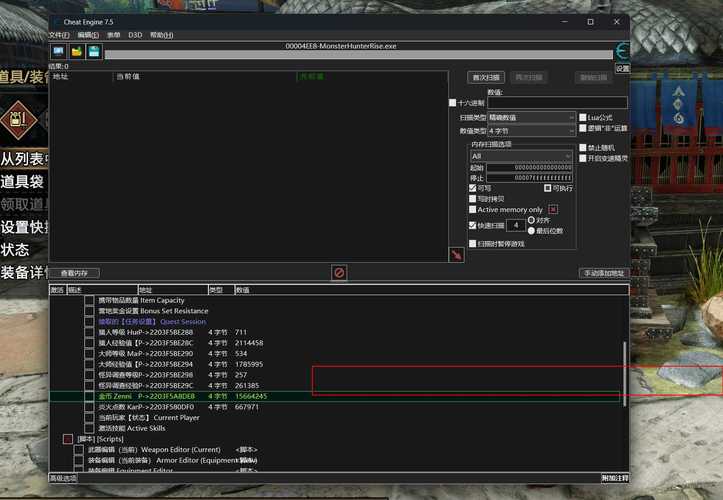Activate checkbox of Bonus Set Resistance entry
The width and height of the screenshot is (723, 500).
point(89,311)
